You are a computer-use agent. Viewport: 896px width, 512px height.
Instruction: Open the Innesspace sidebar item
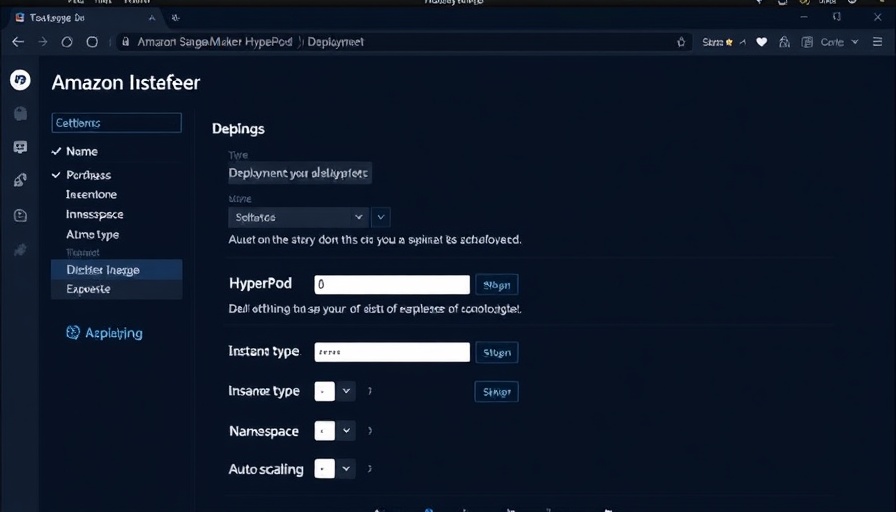coord(94,215)
